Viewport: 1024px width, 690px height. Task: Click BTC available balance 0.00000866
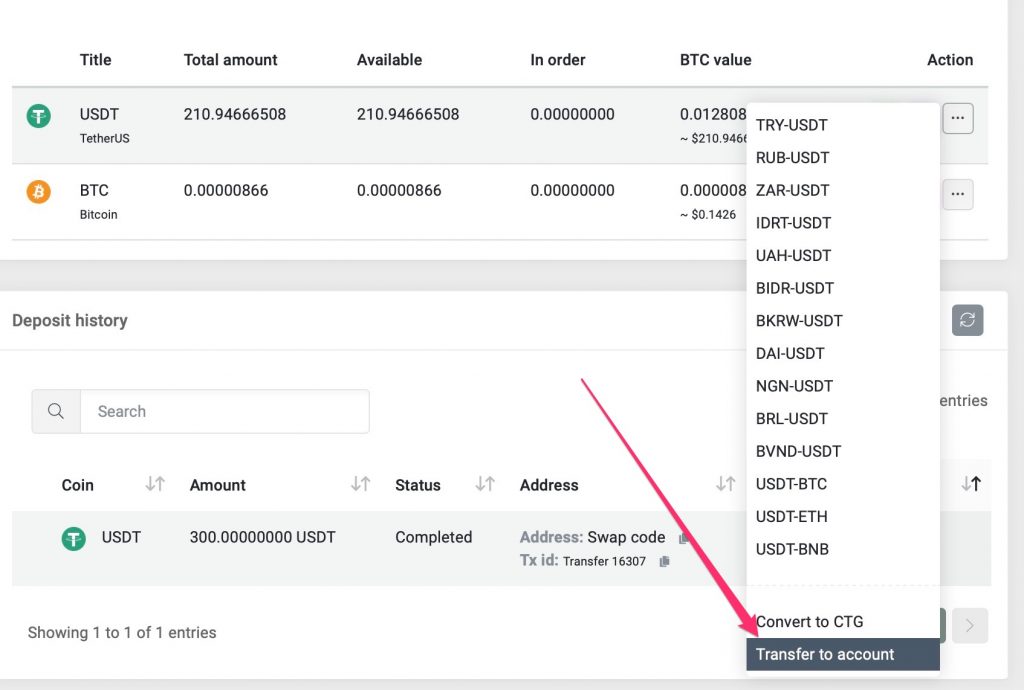[399, 191]
